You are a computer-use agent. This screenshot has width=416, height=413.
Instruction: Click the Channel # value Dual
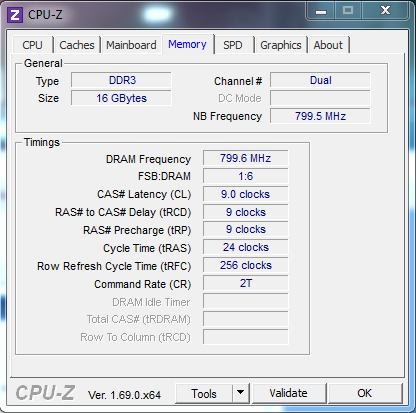click(320, 80)
